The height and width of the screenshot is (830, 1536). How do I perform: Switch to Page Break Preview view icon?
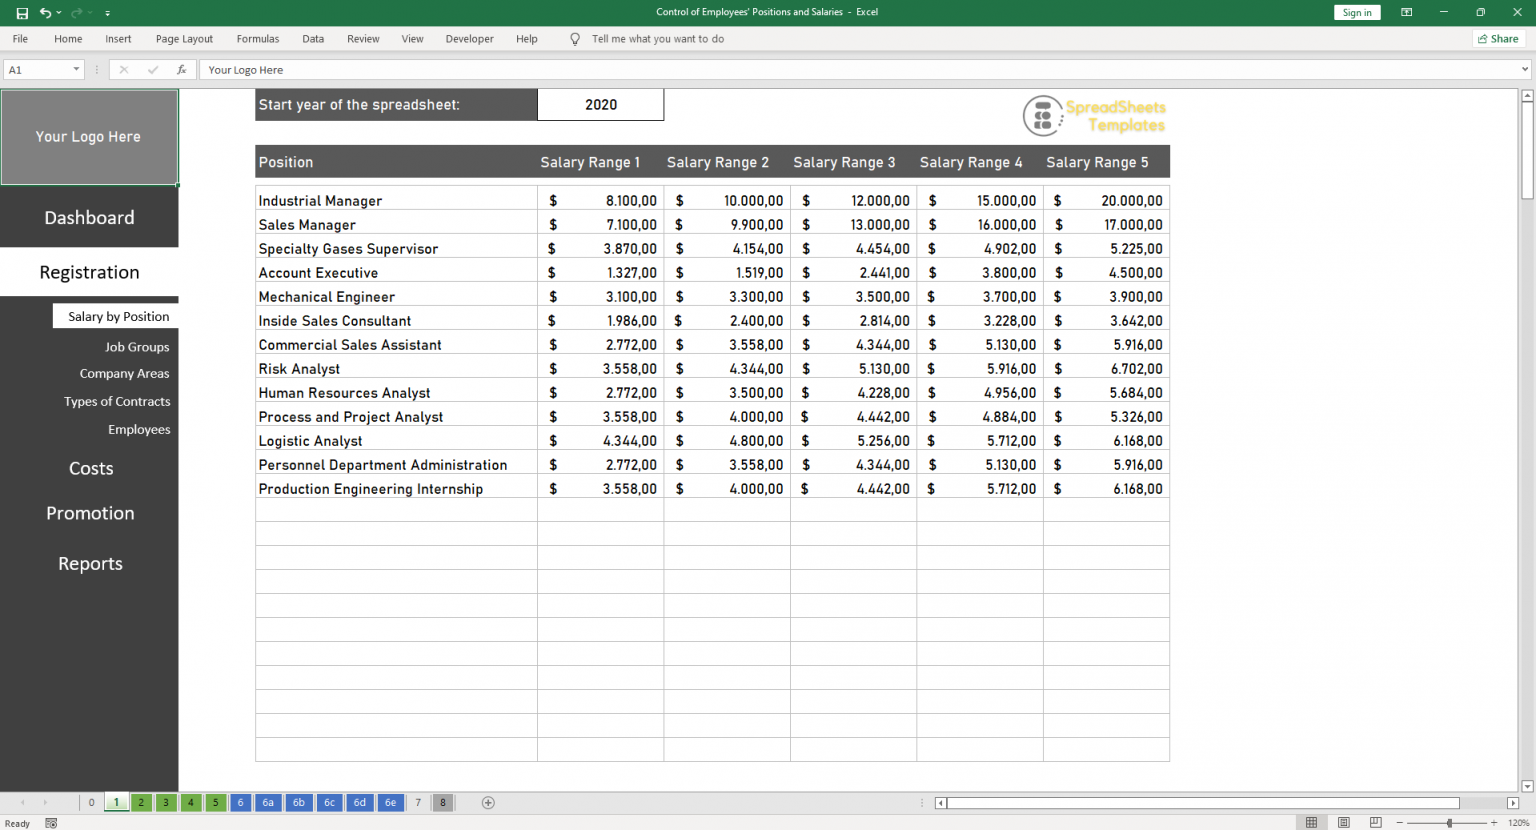[1376, 822]
